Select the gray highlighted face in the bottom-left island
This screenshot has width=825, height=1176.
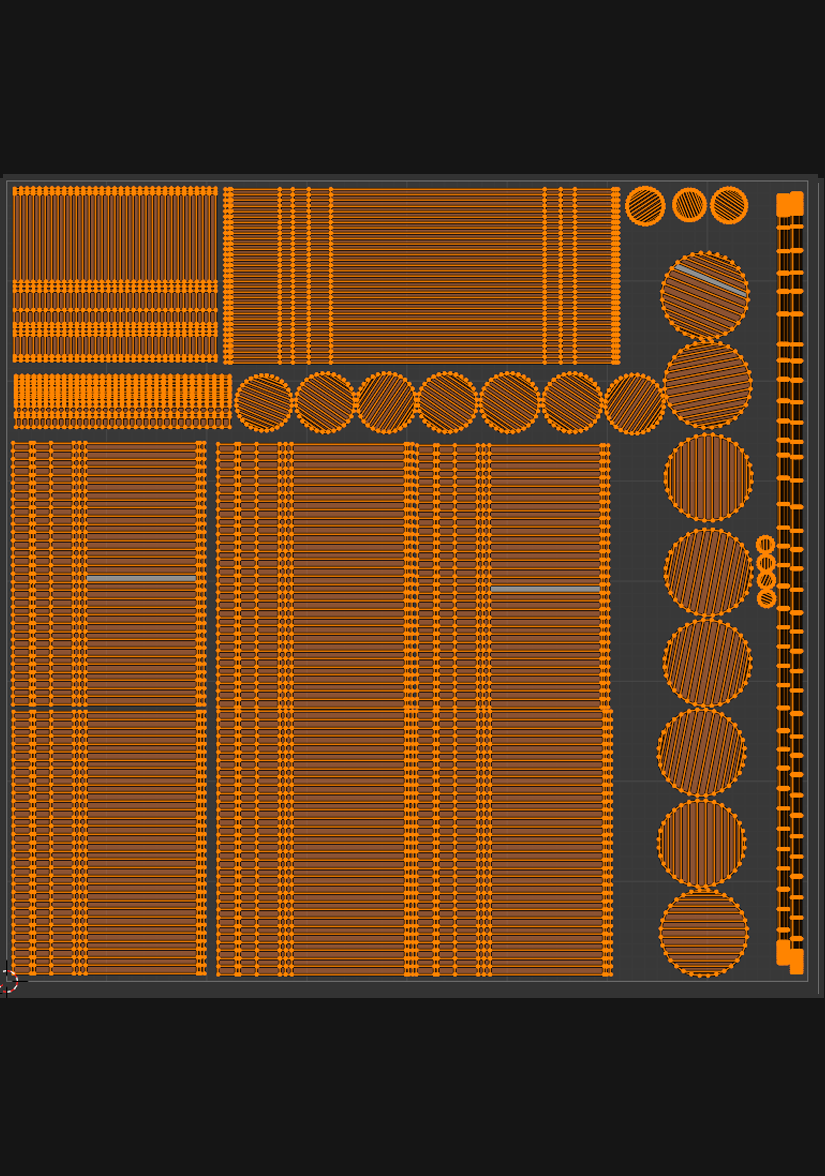point(141,578)
